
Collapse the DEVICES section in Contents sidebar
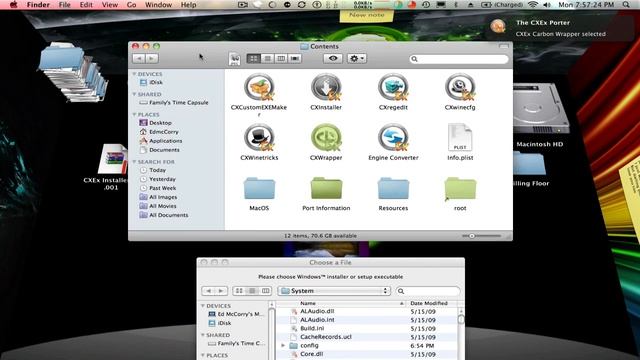click(x=134, y=74)
